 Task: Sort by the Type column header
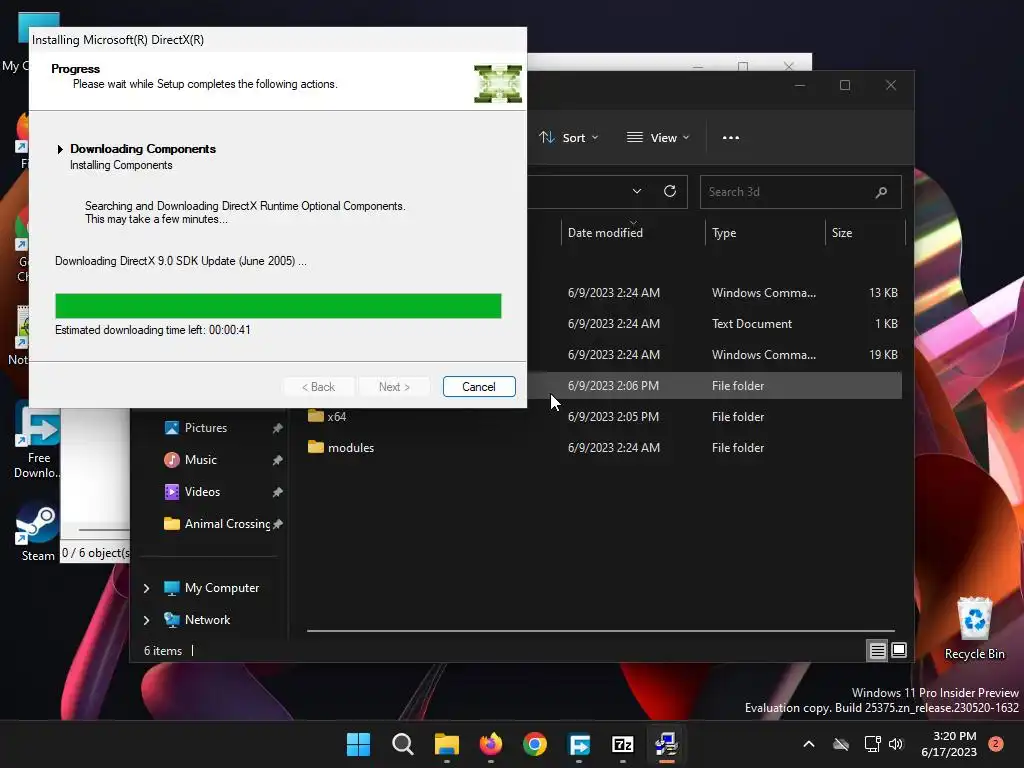click(x=765, y=232)
